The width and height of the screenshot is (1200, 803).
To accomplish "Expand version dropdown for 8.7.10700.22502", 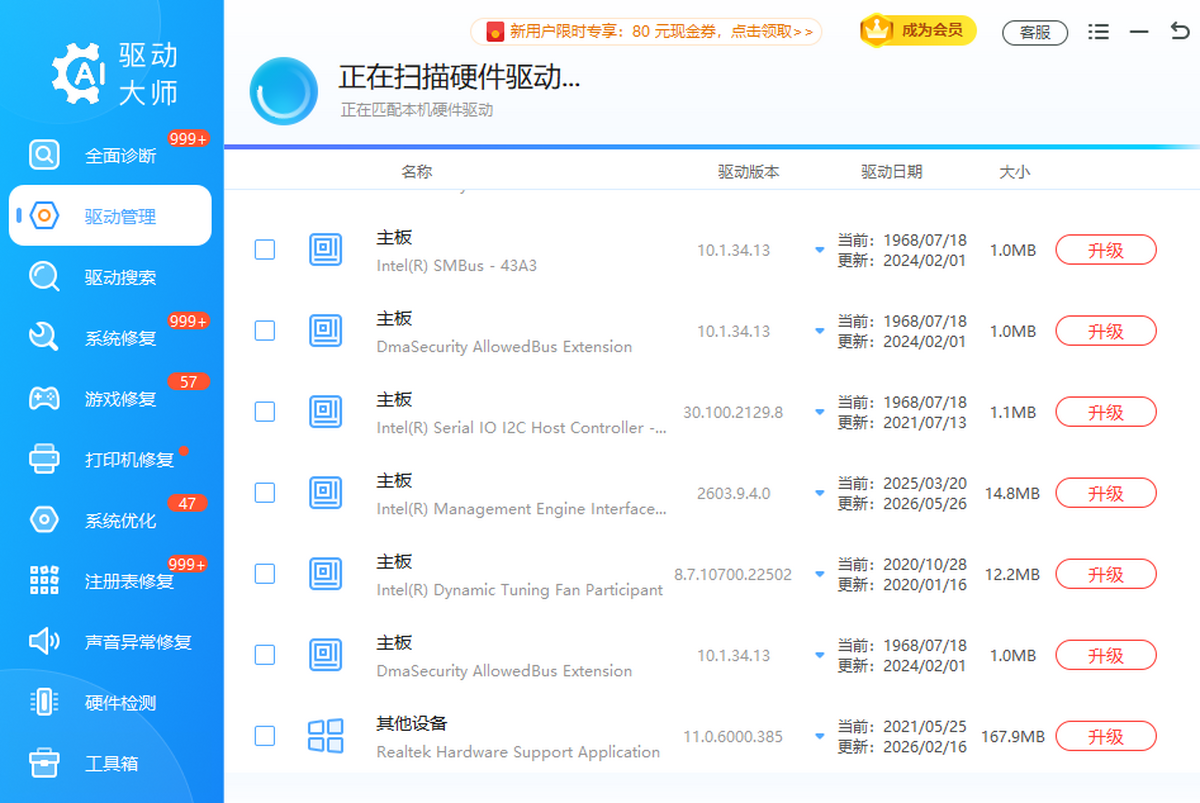I will (x=820, y=575).
